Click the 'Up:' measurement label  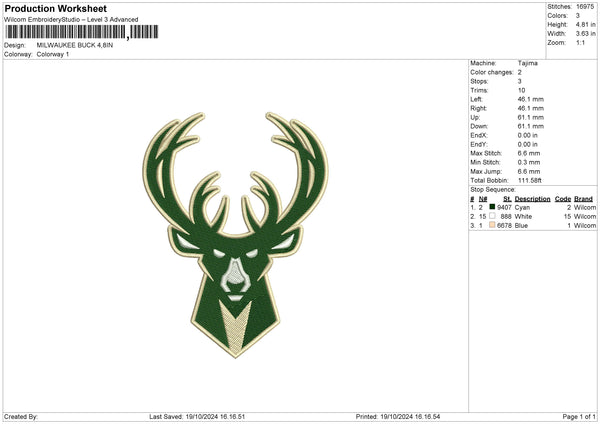tap(475, 117)
